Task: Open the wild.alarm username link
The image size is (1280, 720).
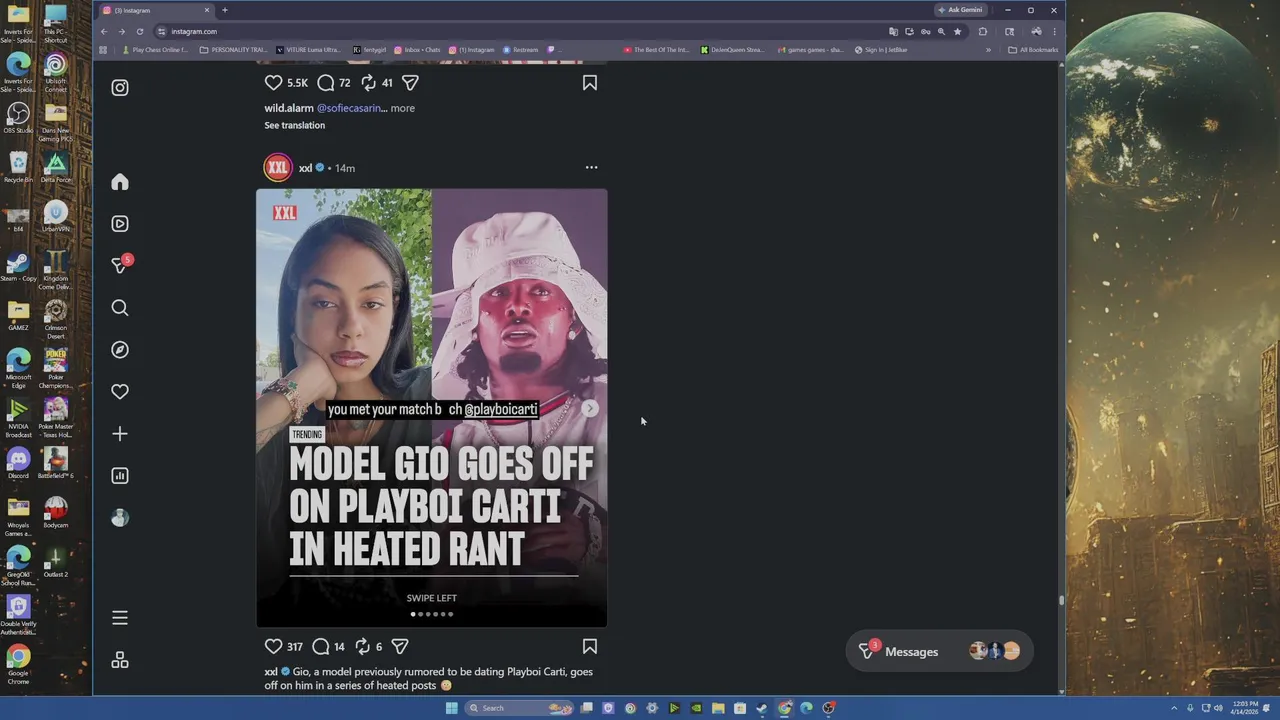Action: coord(289,108)
